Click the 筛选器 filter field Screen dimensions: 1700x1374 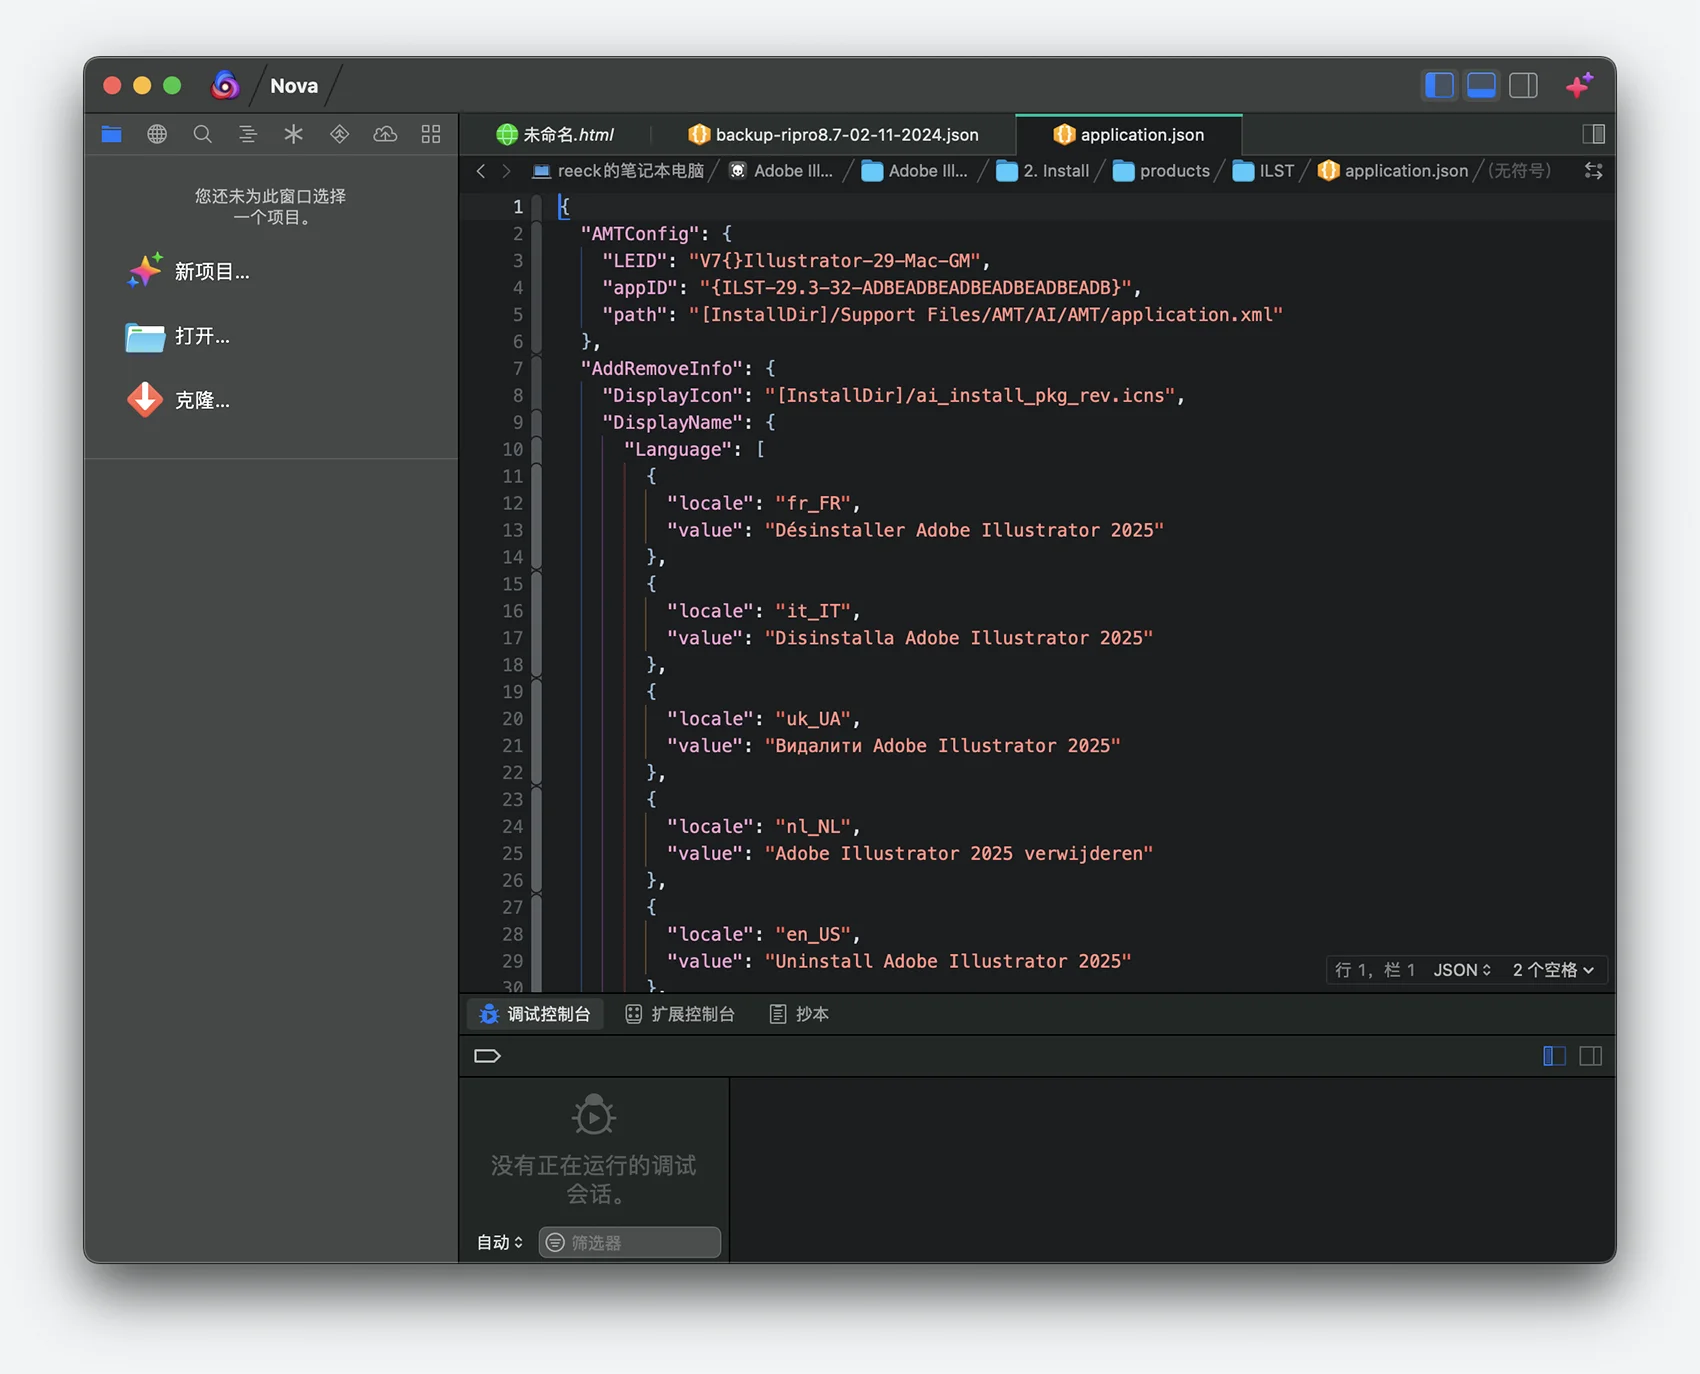click(630, 1242)
